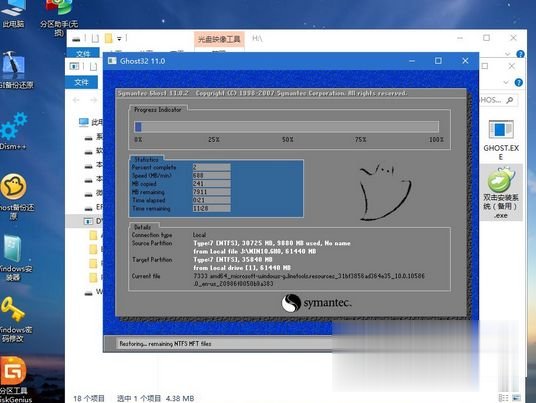Open the 文件 menu in front Explorer window
The width and height of the screenshot is (536, 403).
point(81,82)
